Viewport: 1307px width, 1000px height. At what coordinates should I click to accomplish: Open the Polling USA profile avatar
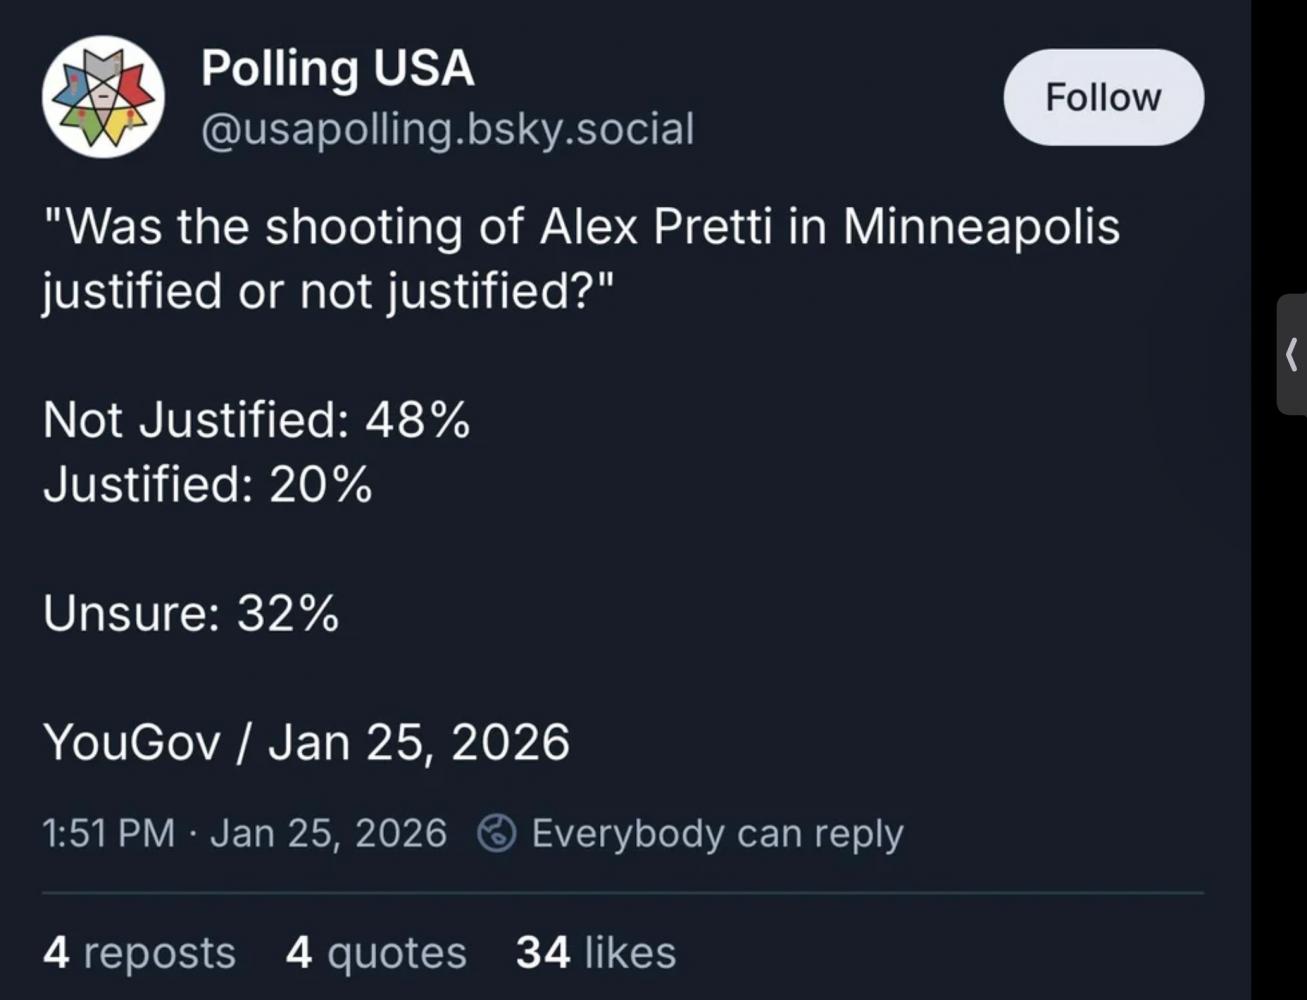click(103, 97)
